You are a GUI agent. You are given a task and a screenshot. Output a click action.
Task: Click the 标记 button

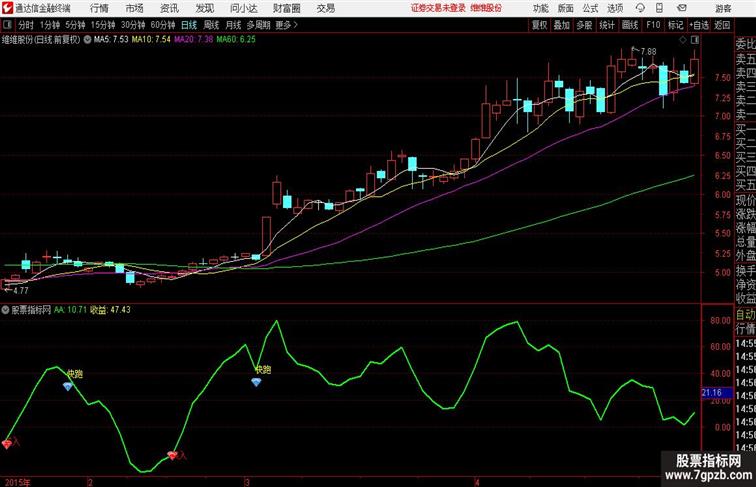pos(675,25)
